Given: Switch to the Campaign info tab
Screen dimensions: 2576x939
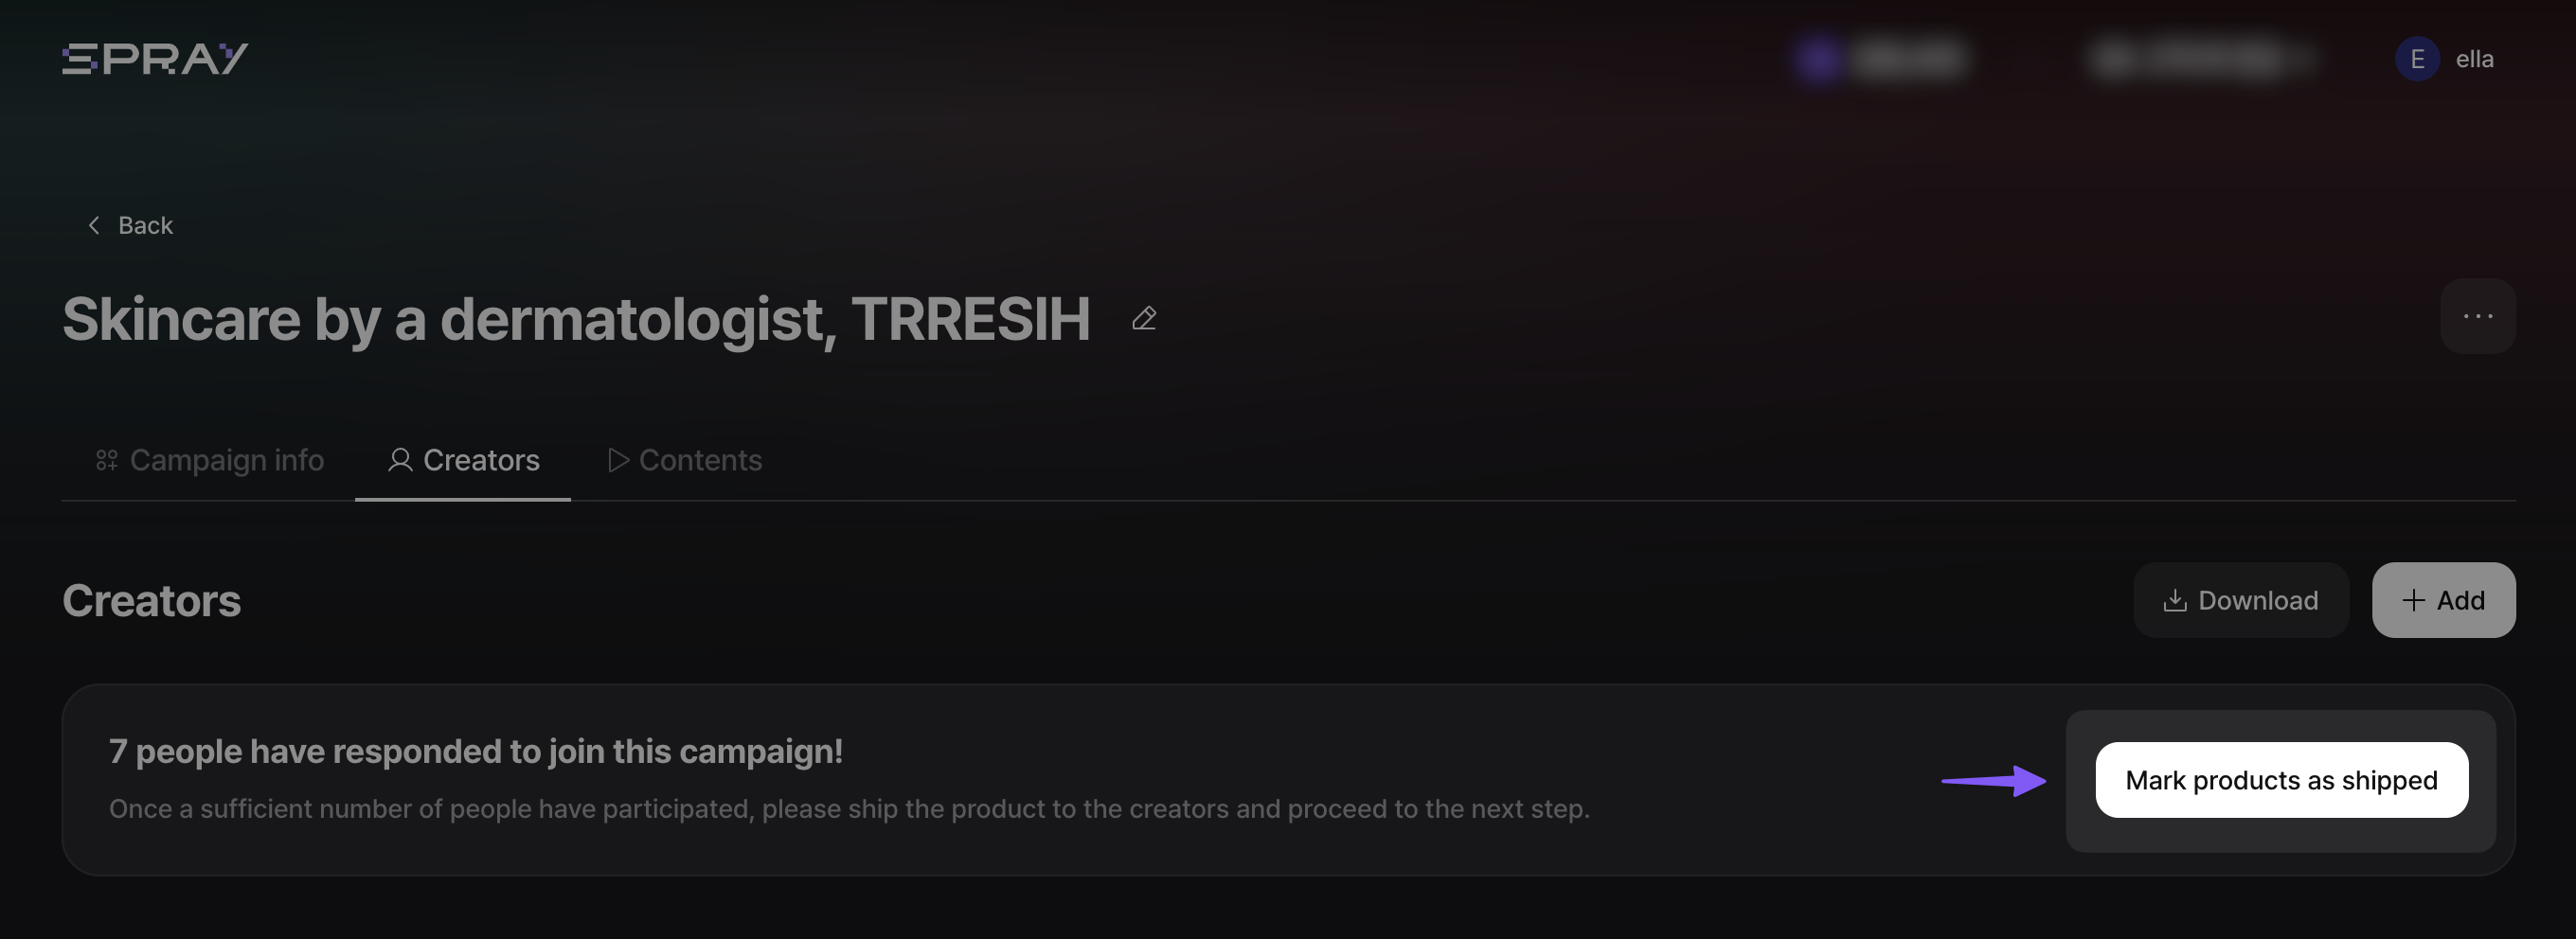Looking at the screenshot, I should coord(209,460).
